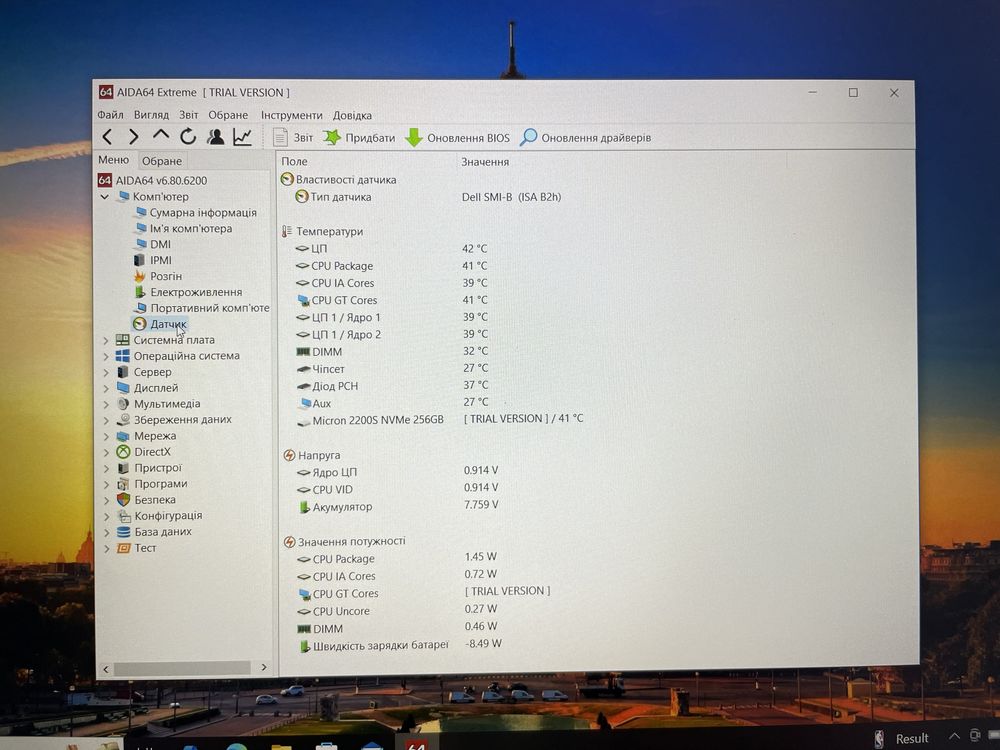Select the Діод PCH temperature row

tap(391, 386)
